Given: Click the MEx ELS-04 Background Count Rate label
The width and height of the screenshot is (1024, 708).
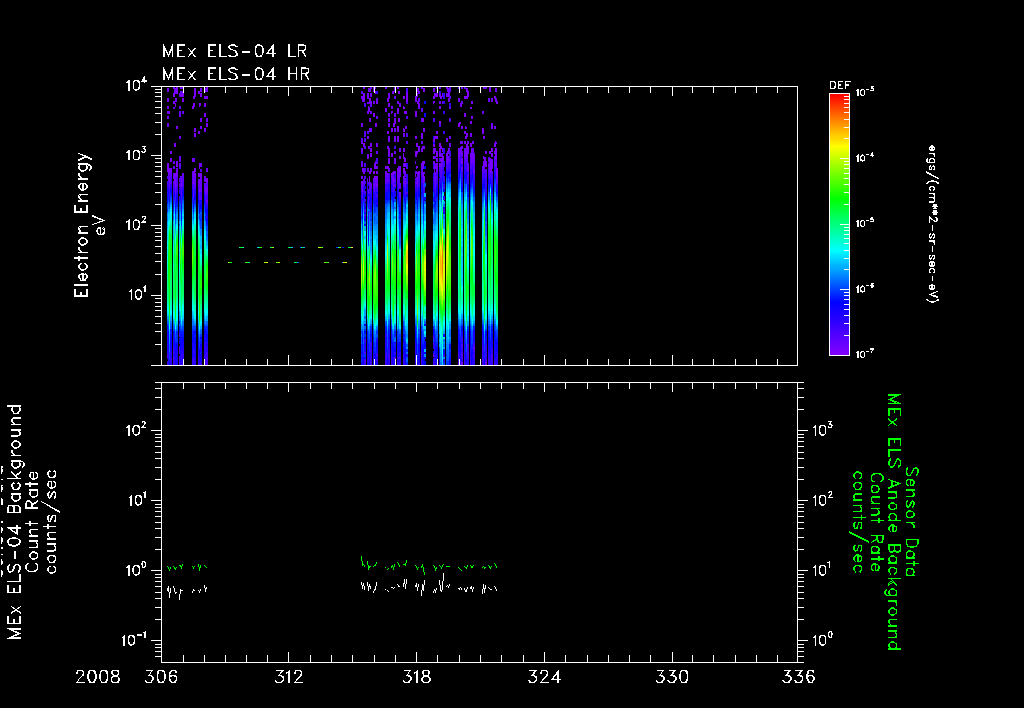Looking at the screenshot, I should coord(31,521).
